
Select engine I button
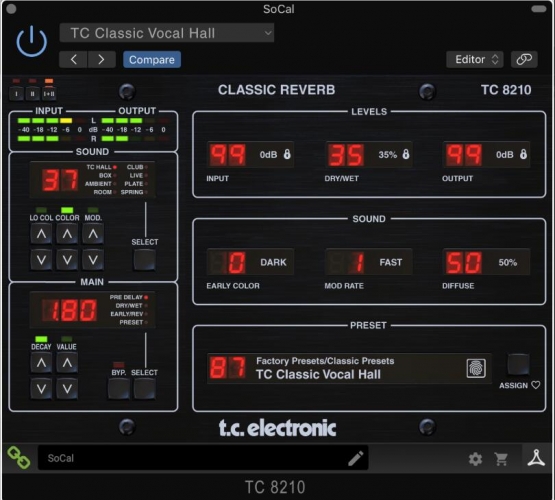[x=16, y=94]
